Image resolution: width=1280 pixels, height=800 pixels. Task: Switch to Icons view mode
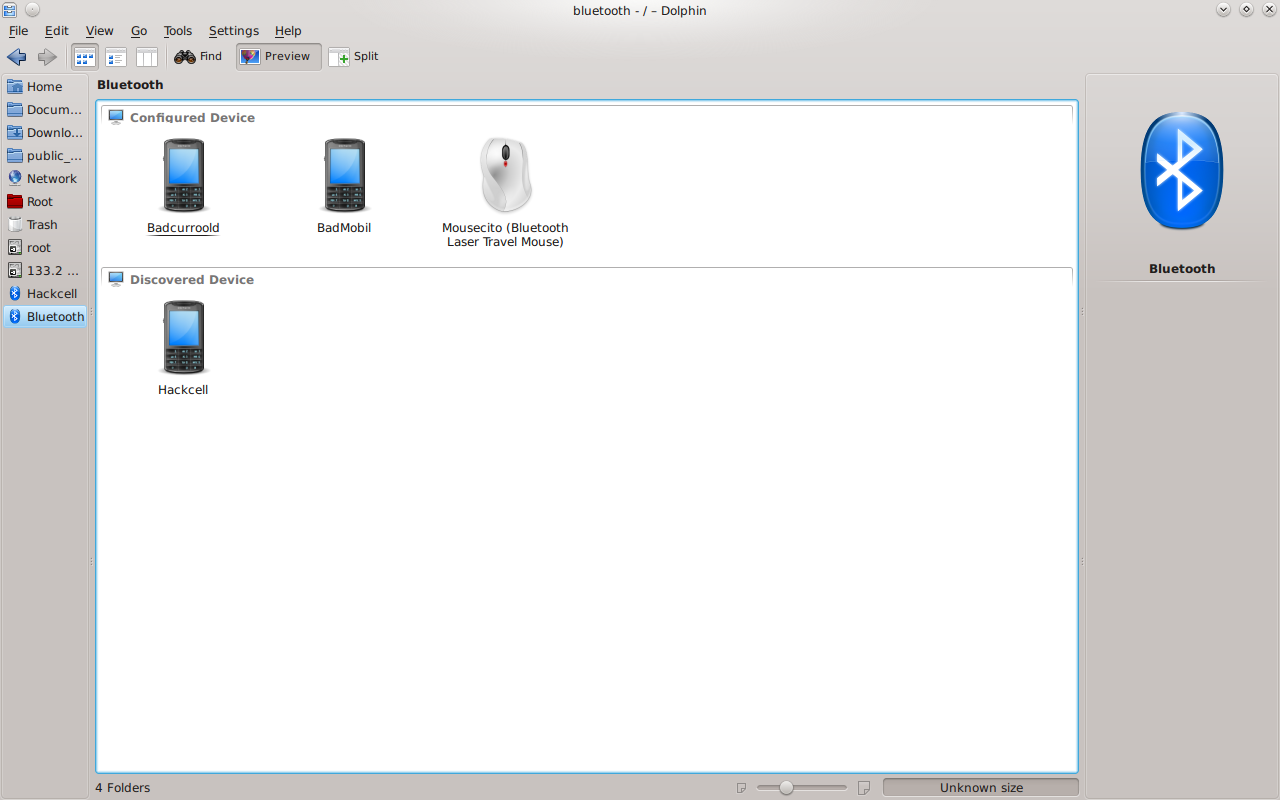[x=85, y=57]
